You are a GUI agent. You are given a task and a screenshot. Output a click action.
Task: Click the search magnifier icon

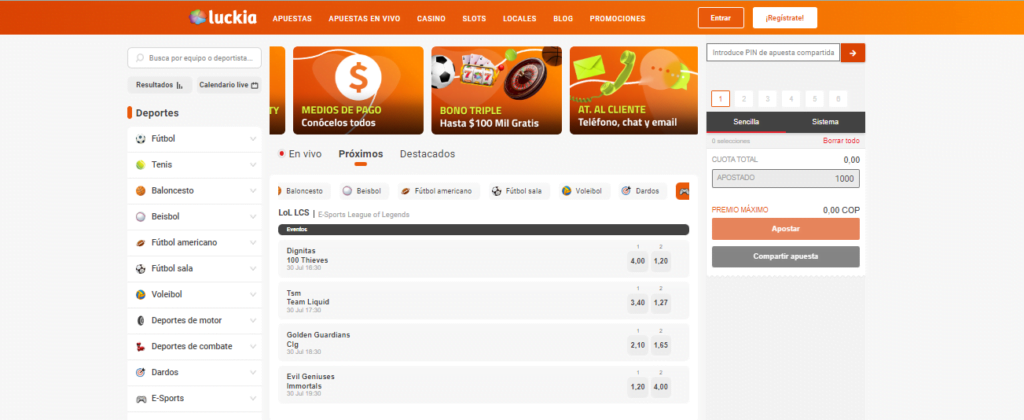(139, 58)
